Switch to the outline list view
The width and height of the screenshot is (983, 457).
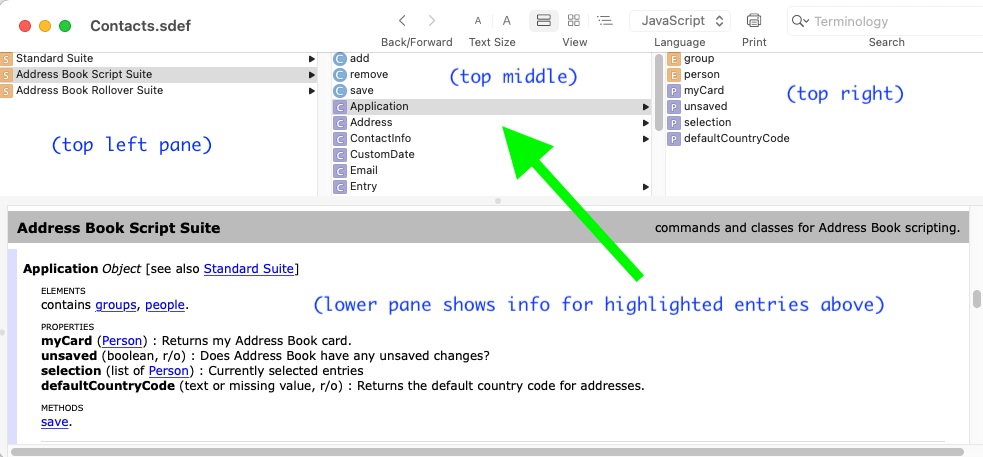pyautogui.click(x=604, y=21)
